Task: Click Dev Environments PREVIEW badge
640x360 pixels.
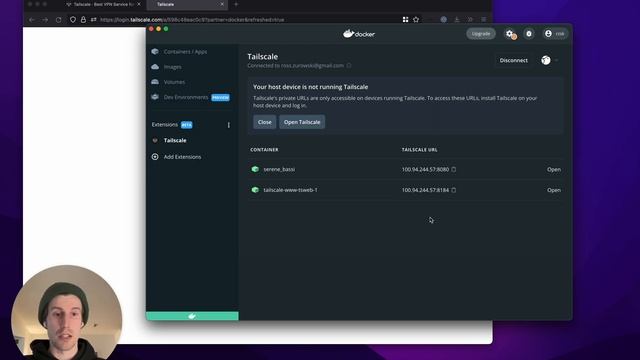Action: click(220, 98)
